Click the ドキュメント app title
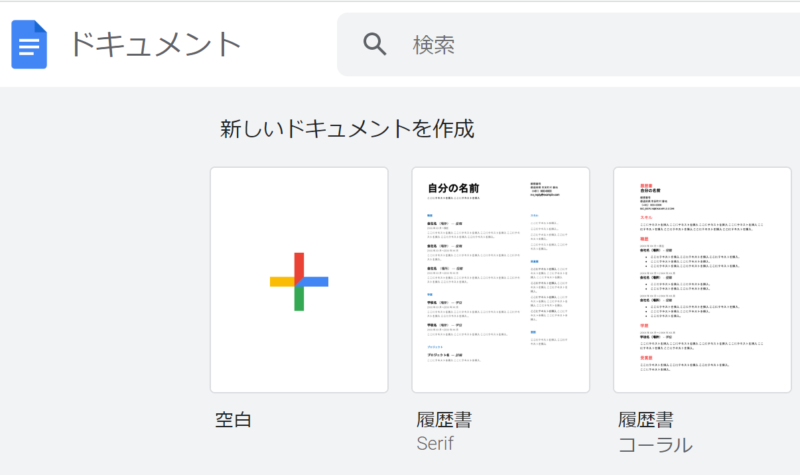Screen dimensions: 800x475 [x=155, y=44]
